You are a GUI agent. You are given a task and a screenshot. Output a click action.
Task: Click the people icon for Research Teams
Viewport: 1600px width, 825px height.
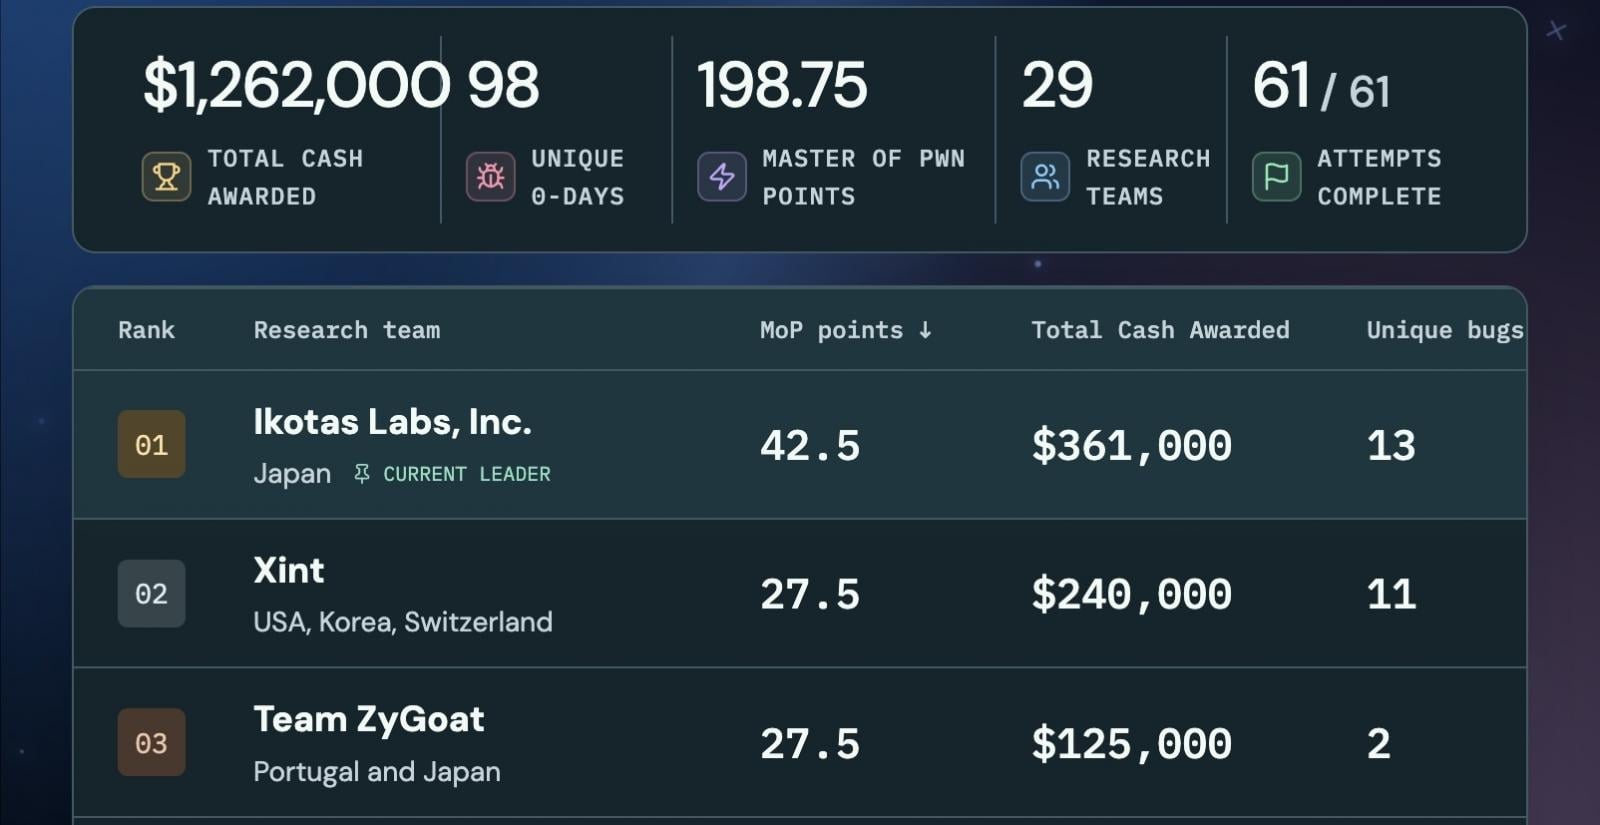[1045, 177]
